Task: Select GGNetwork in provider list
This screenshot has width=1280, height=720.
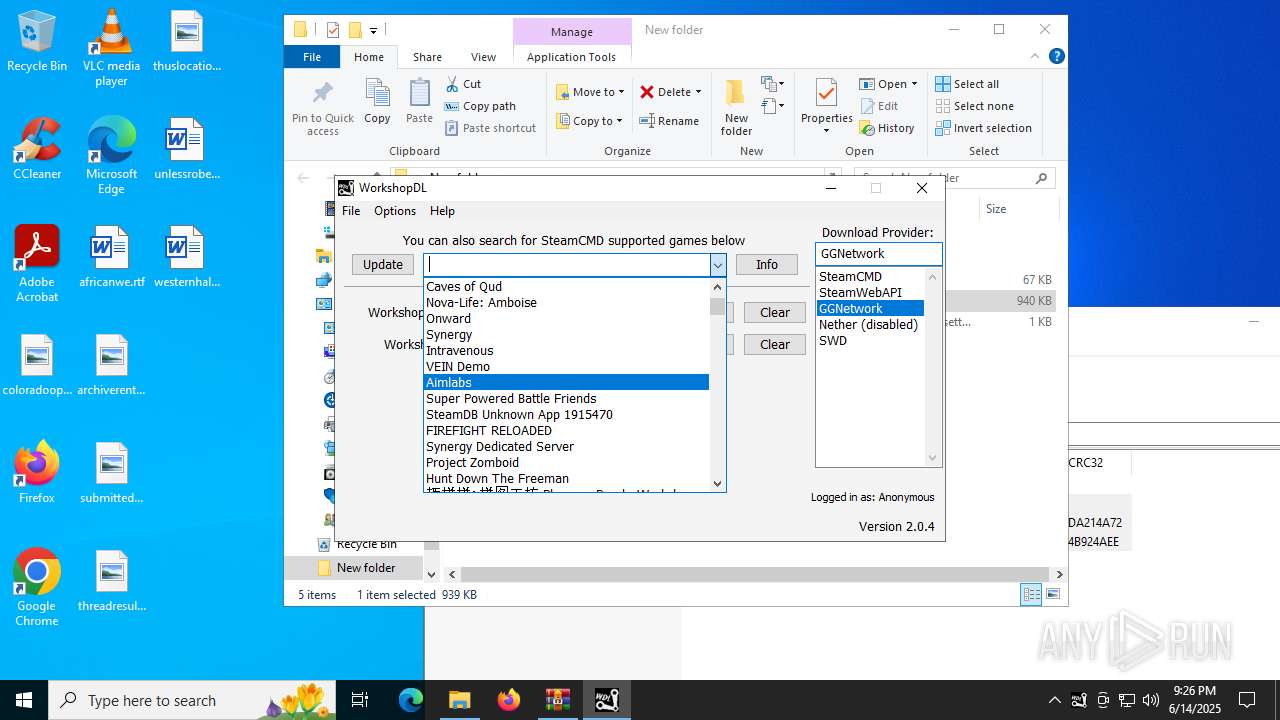Action: click(870, 308)
